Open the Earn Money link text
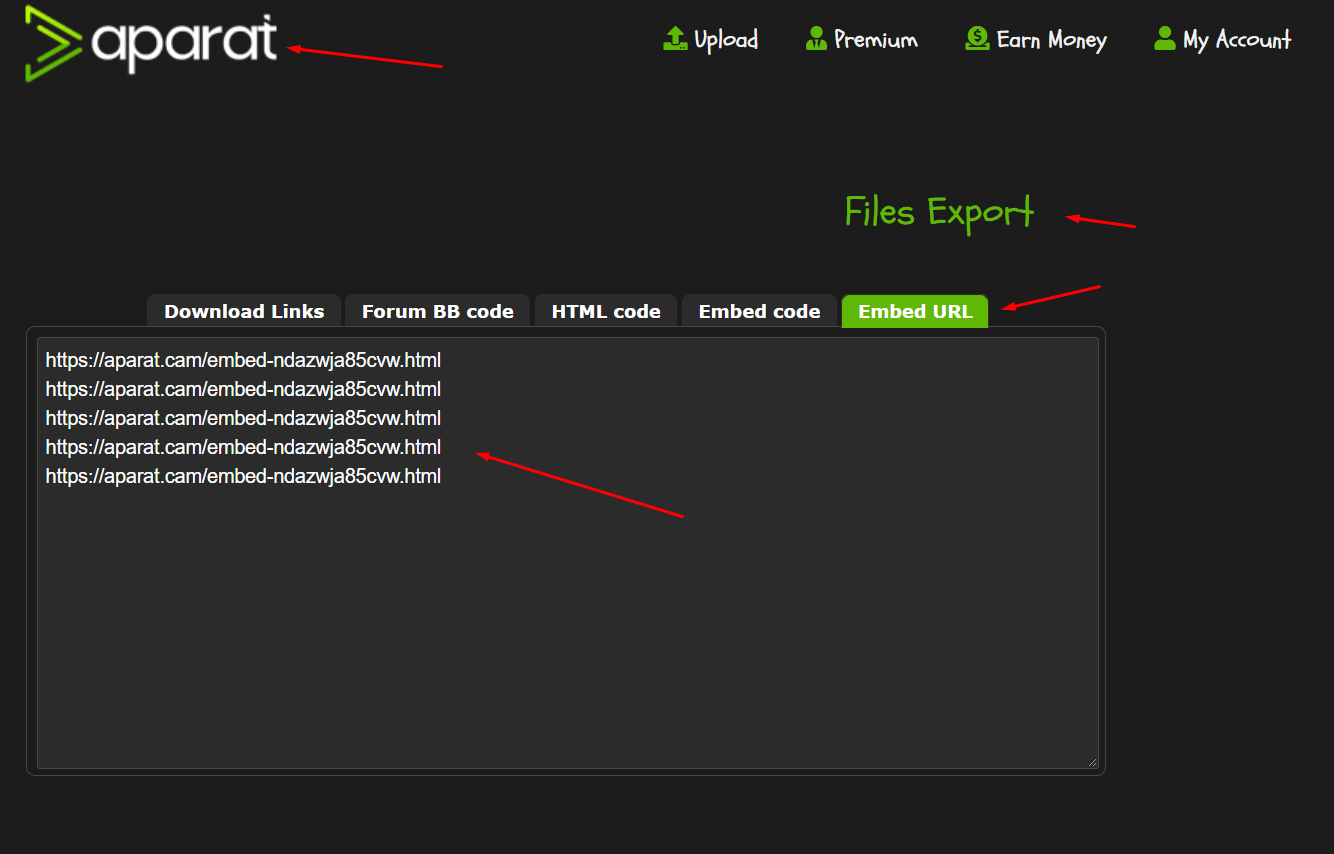Image resolution: width=1334 pixels, height=854 pixels. (x=1051, y=40)
